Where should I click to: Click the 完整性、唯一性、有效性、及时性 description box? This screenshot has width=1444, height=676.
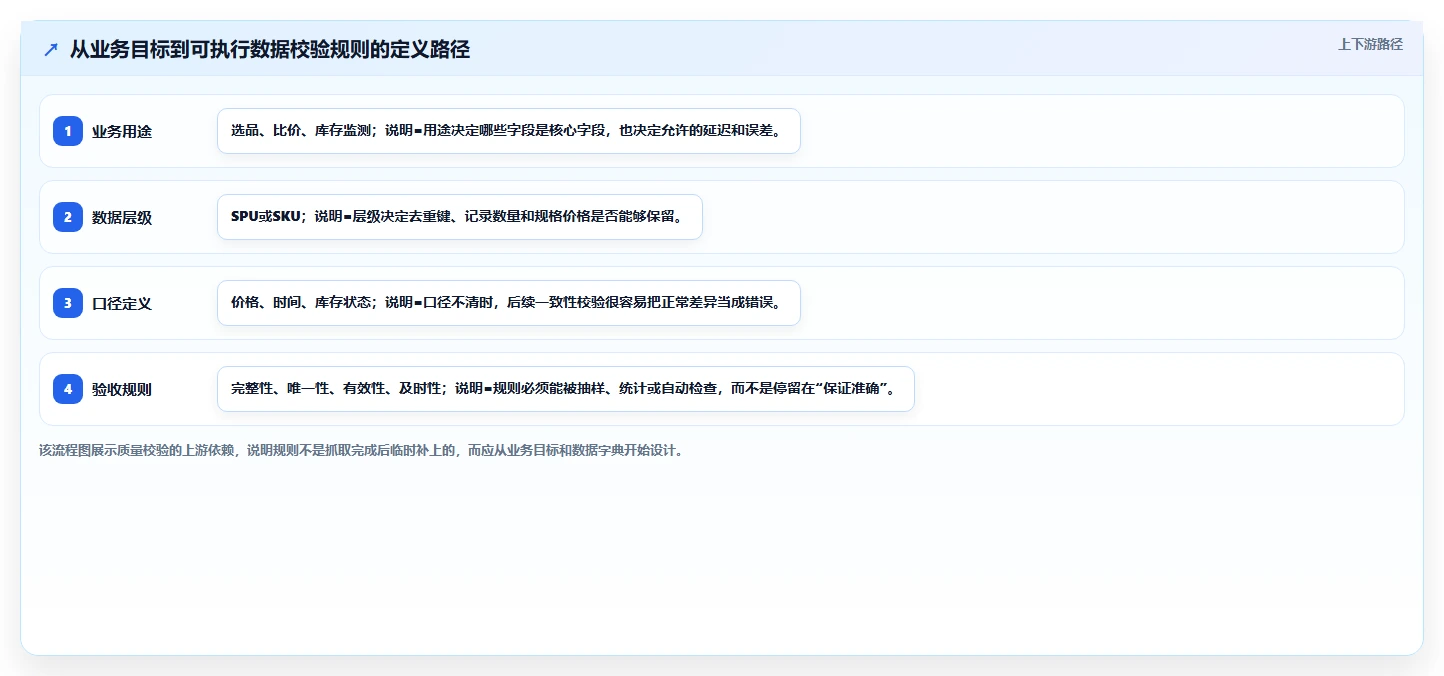point(566,389)
